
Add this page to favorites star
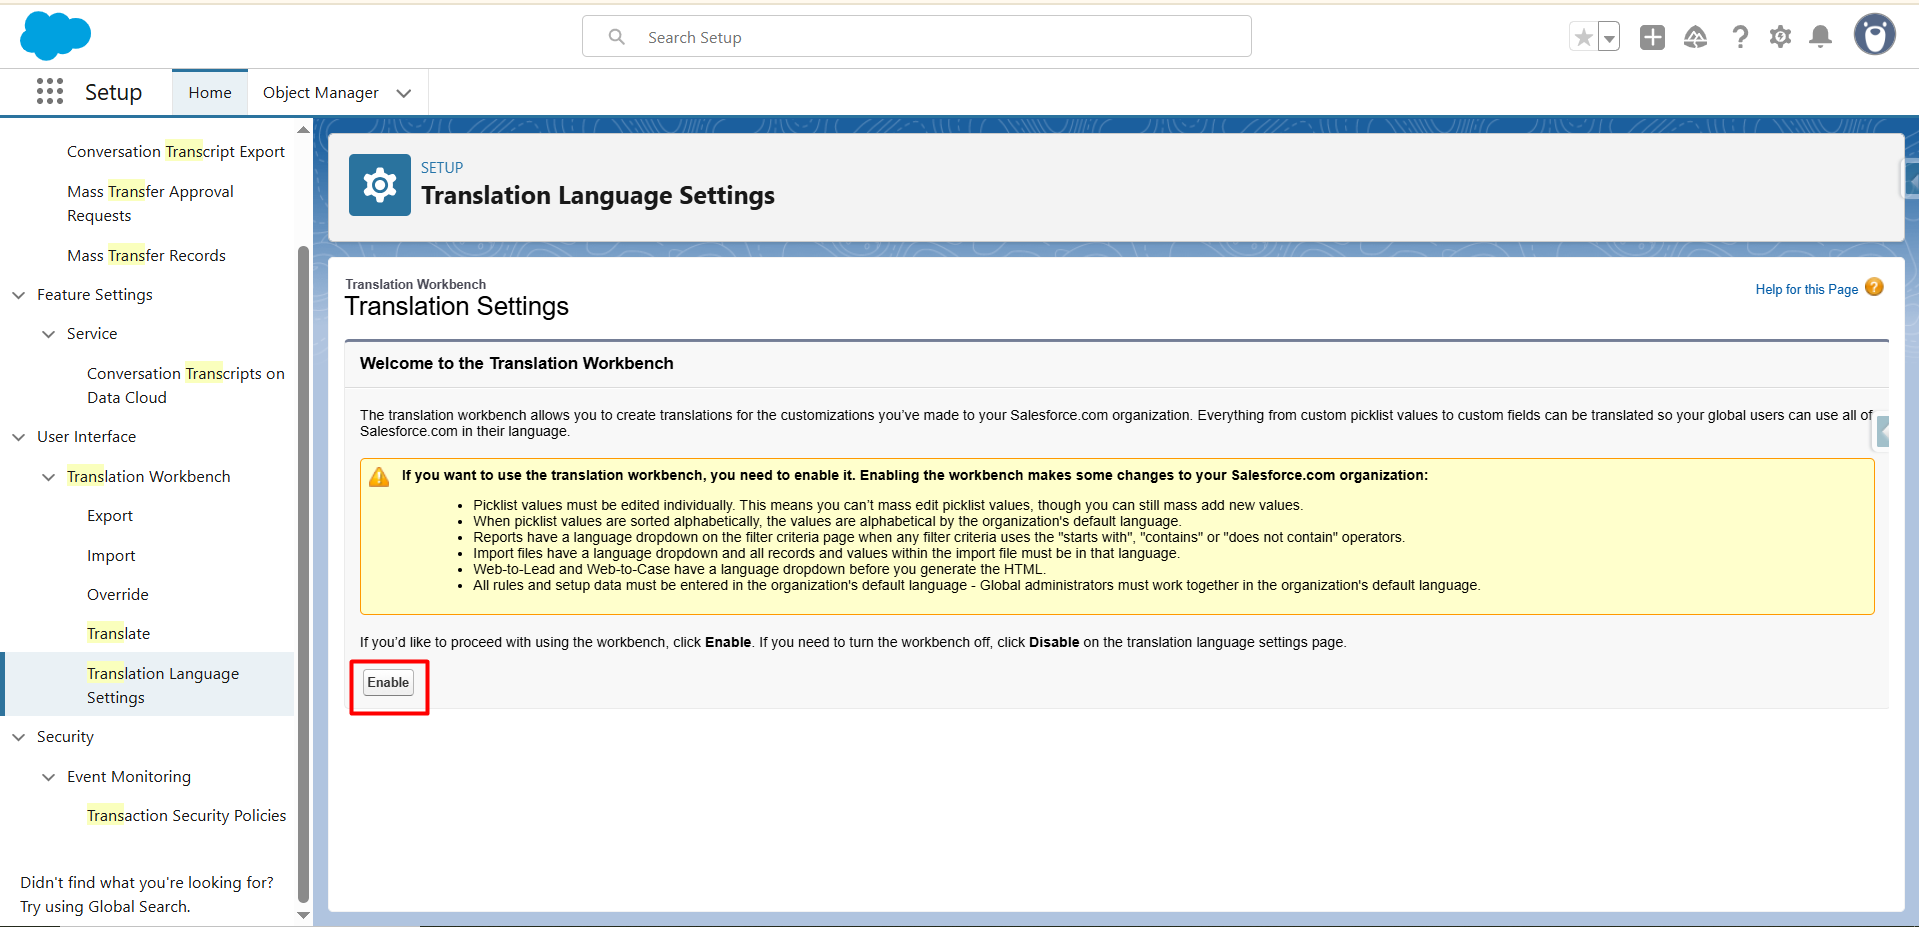click(1583, 38)
